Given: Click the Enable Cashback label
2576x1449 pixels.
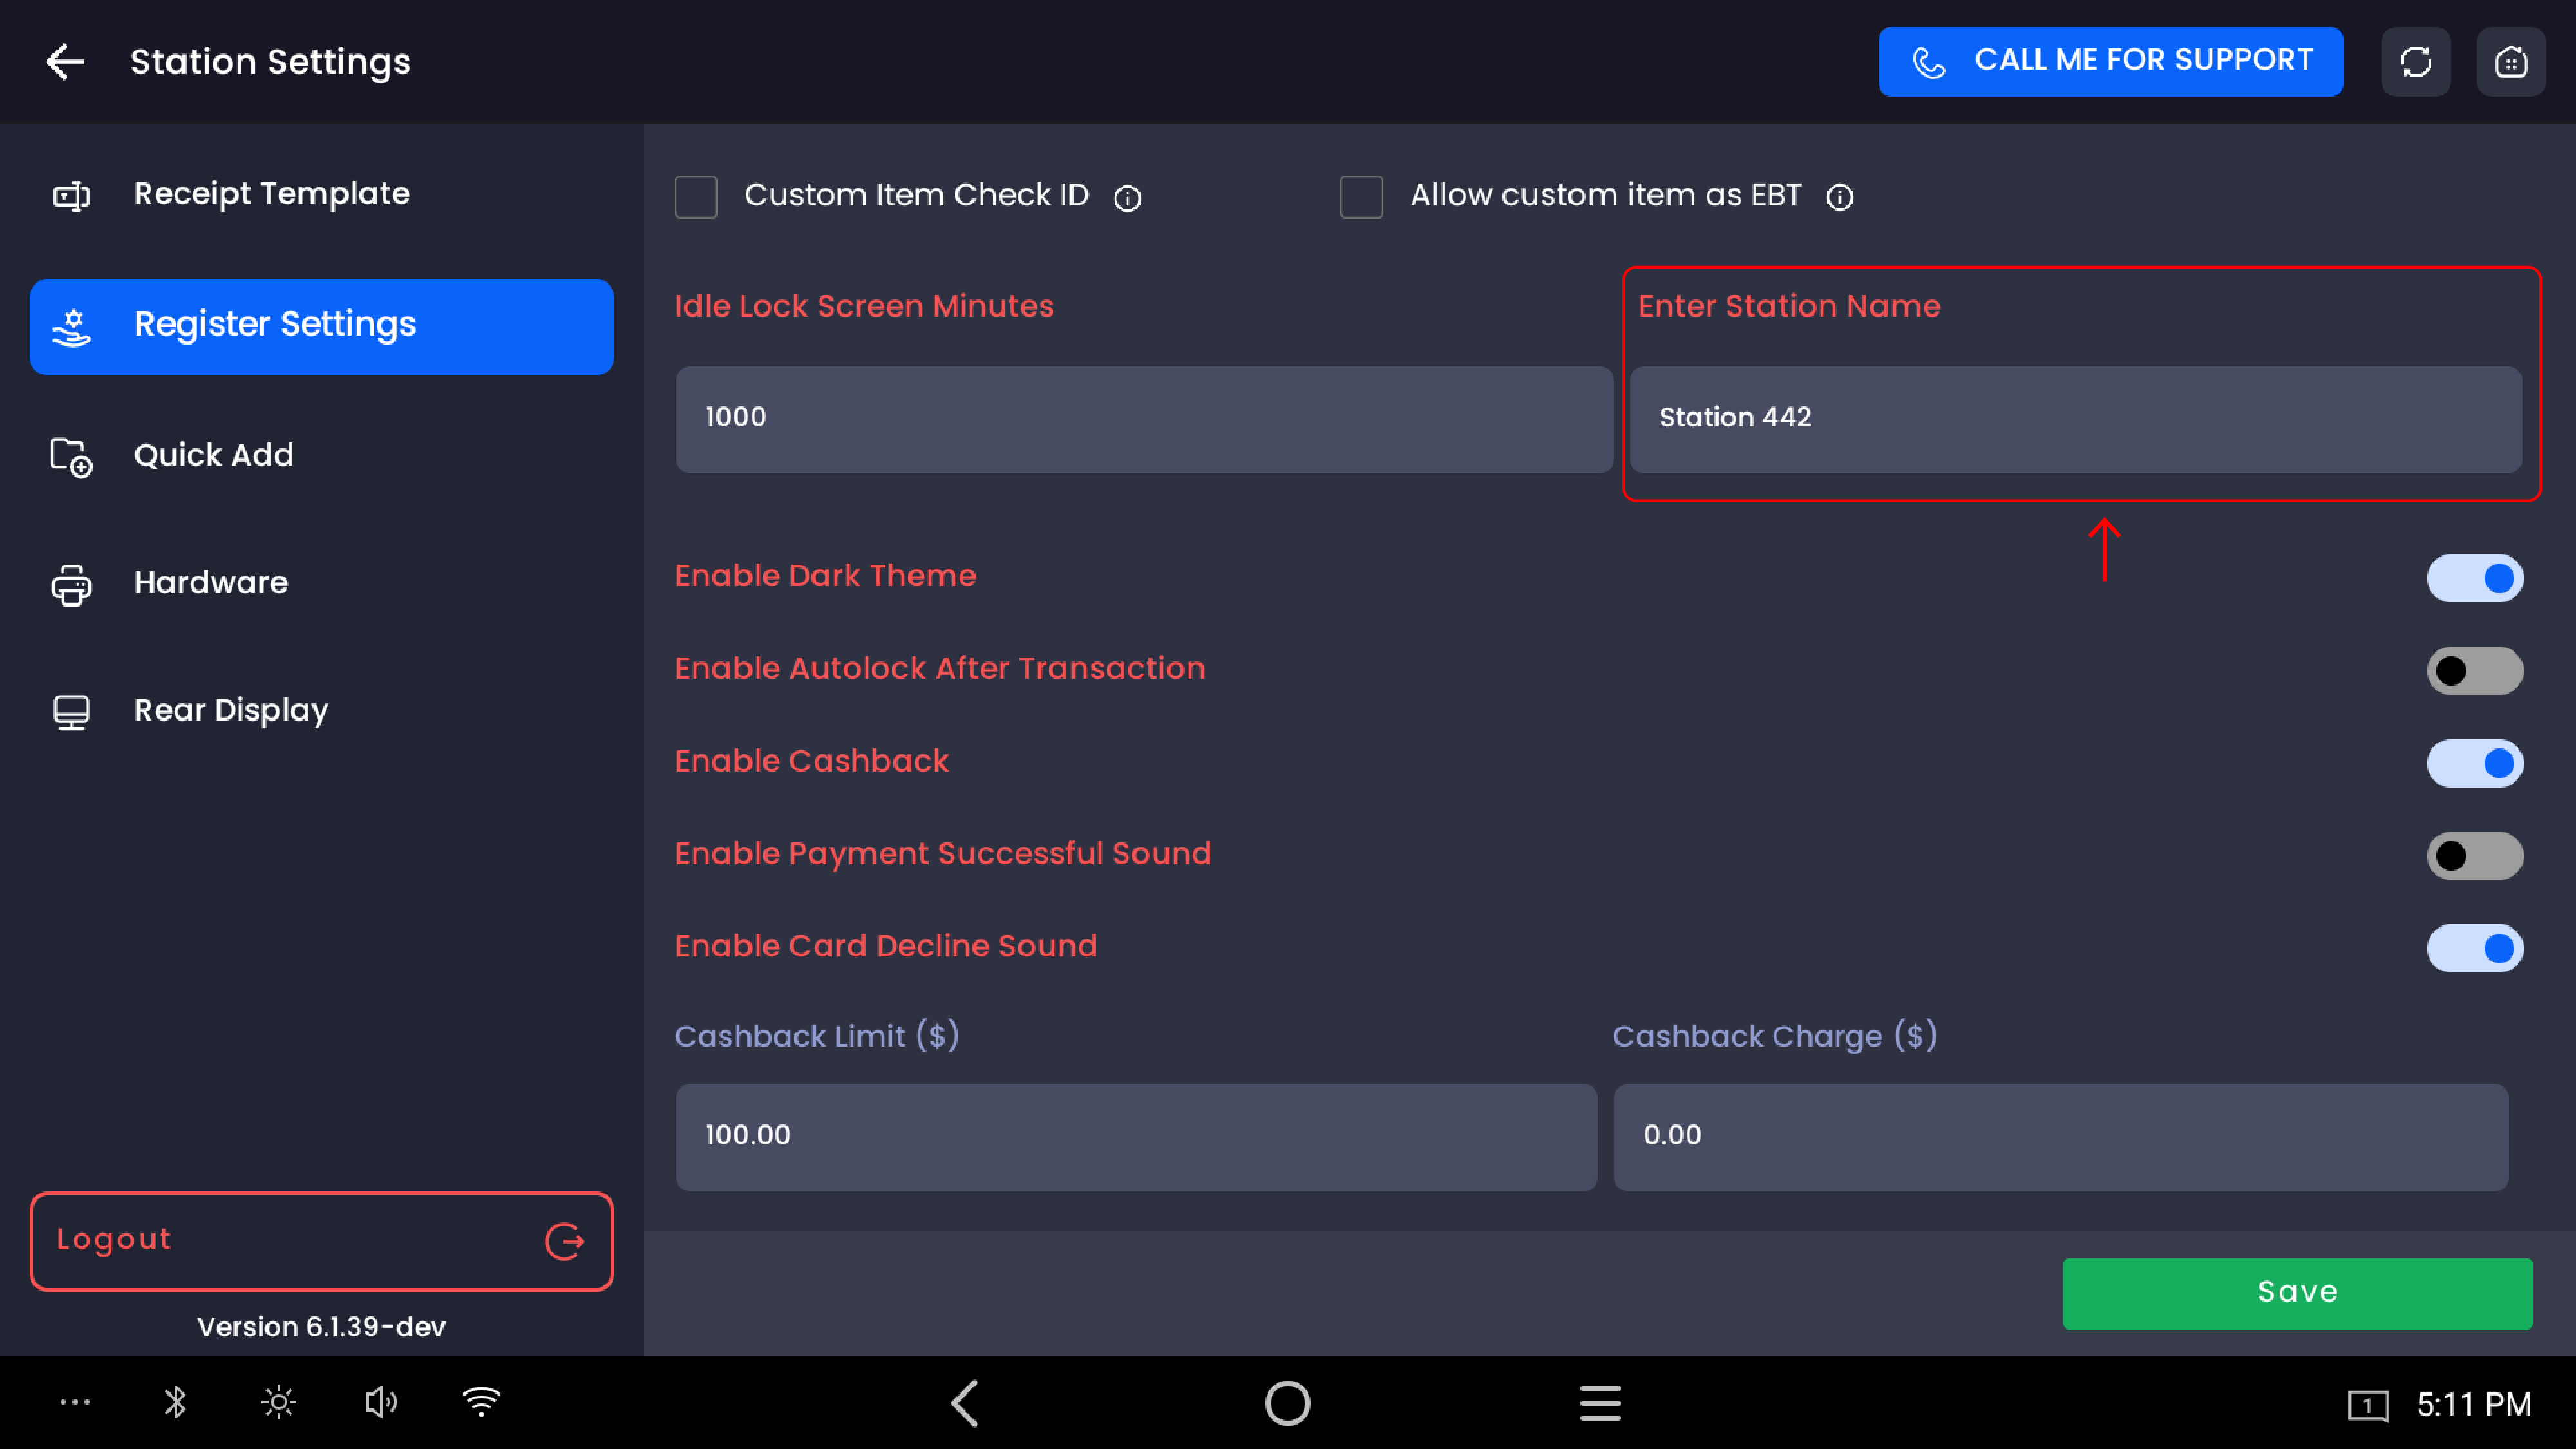Looking at the screenshot, I should coord(811,761).
